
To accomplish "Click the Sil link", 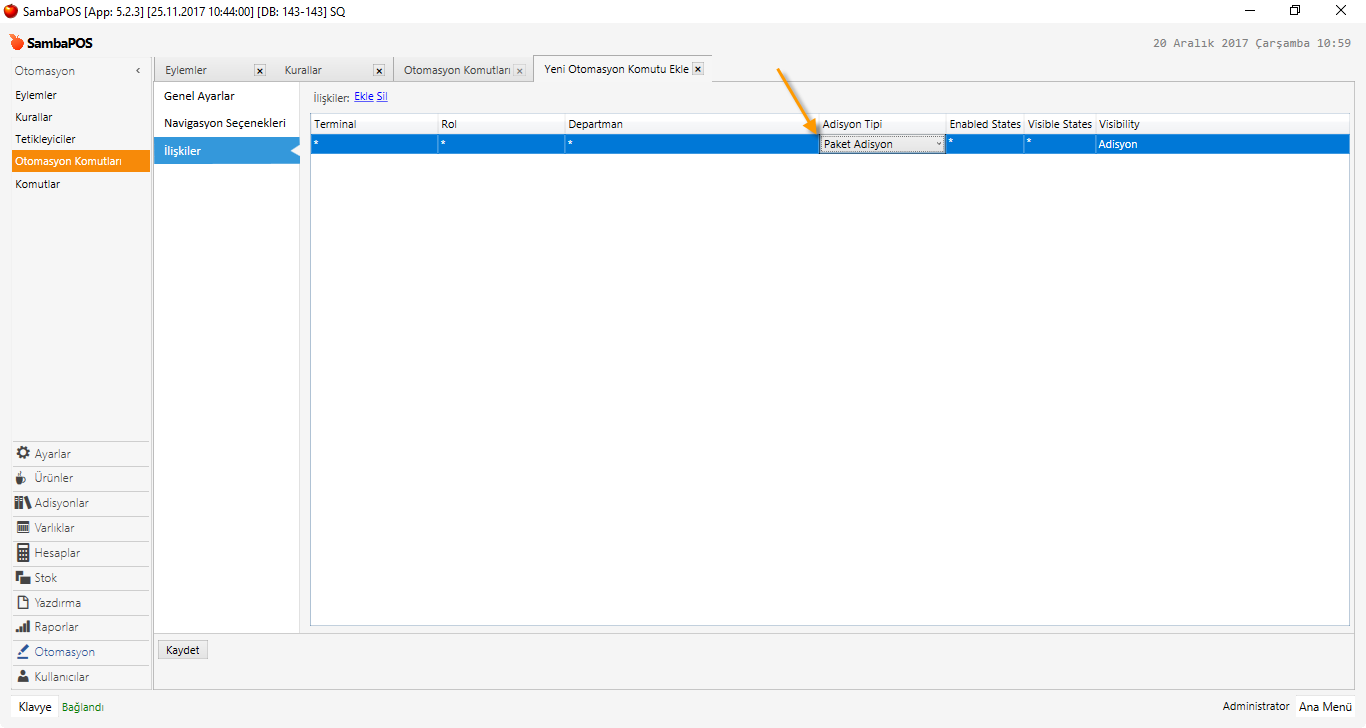I will click(x=382, y=97).
